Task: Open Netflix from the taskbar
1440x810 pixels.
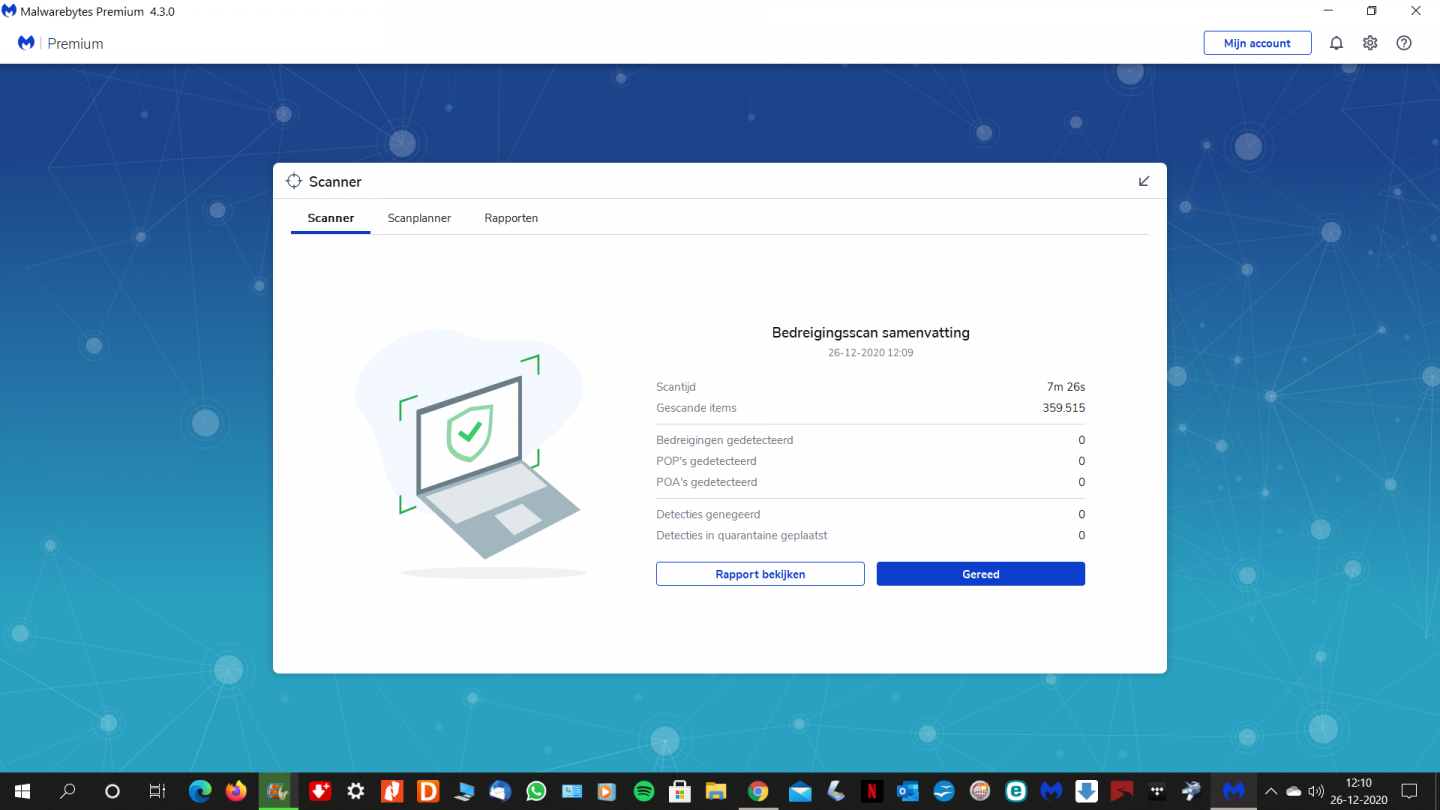Action: click(872, 791)
